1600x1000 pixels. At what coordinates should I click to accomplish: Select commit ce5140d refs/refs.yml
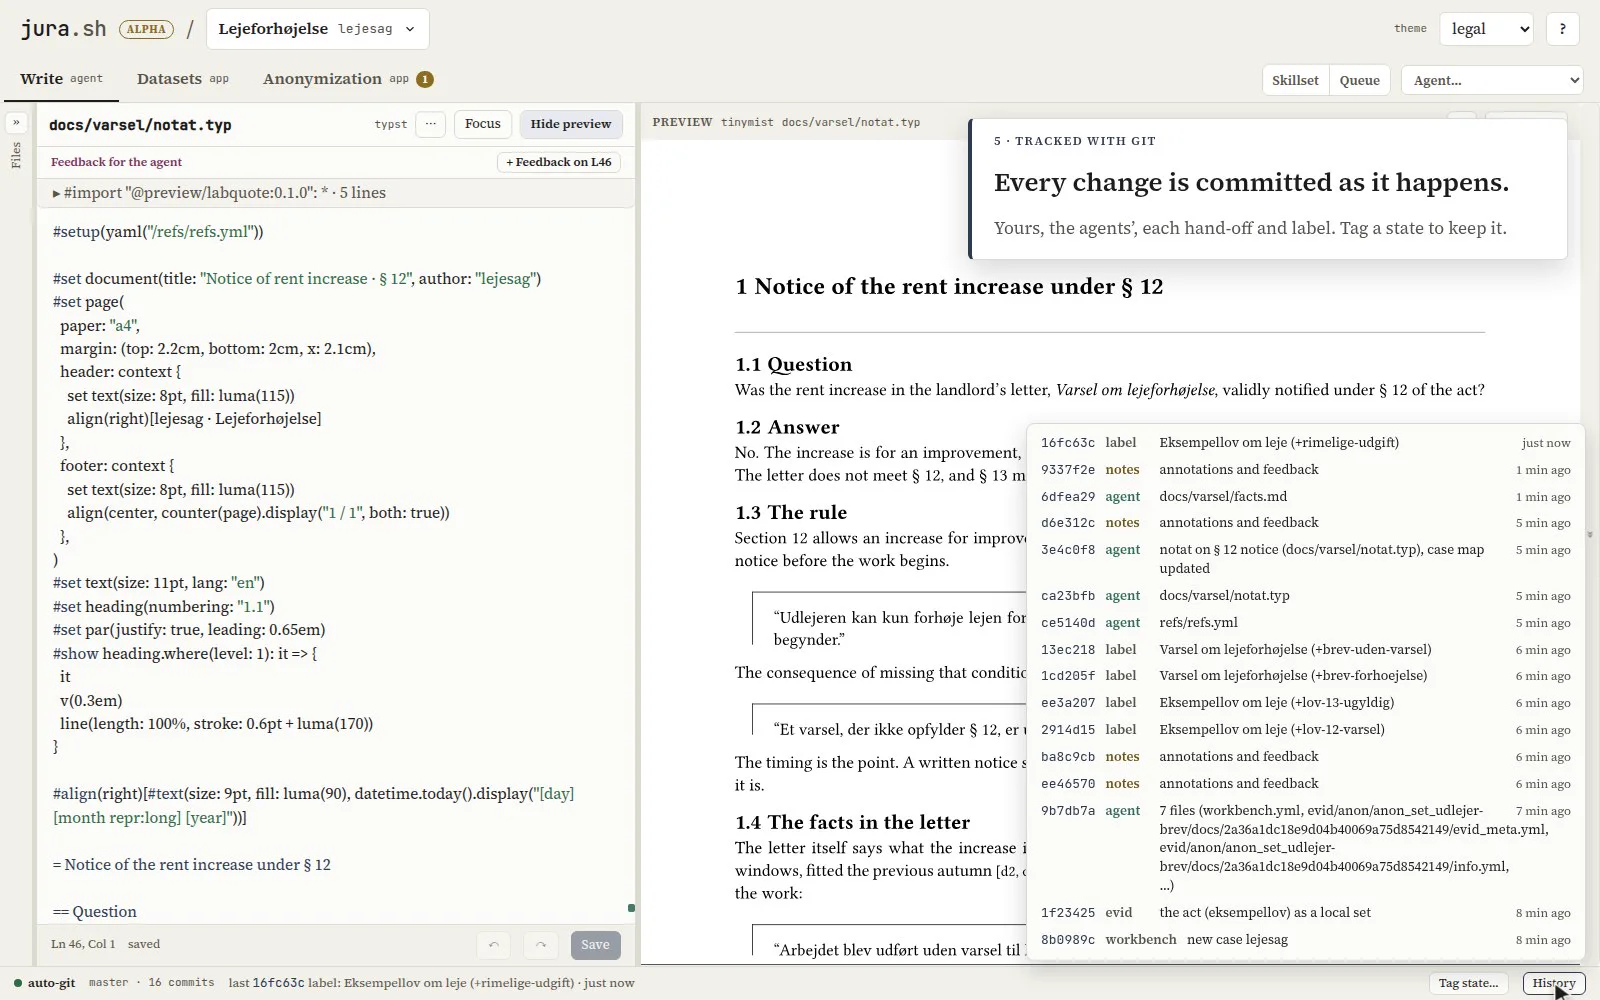[x=1305, y=623]
